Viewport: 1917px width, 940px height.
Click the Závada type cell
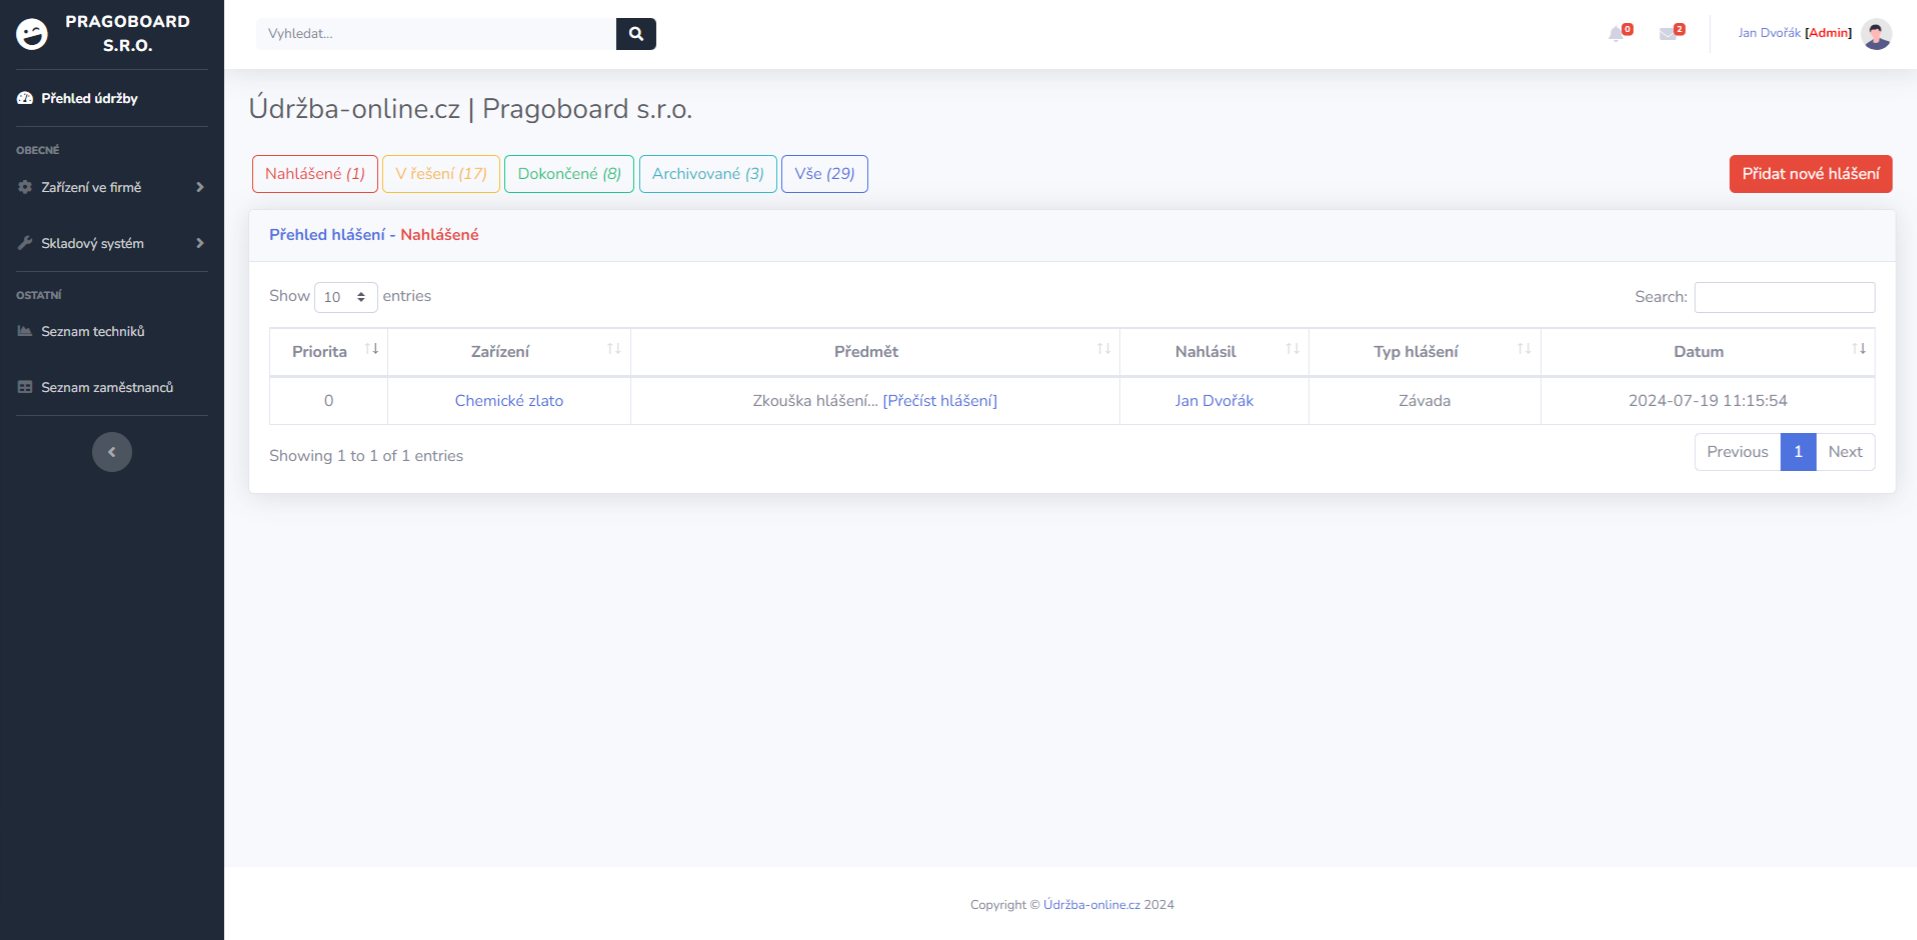coord(1425,401)
